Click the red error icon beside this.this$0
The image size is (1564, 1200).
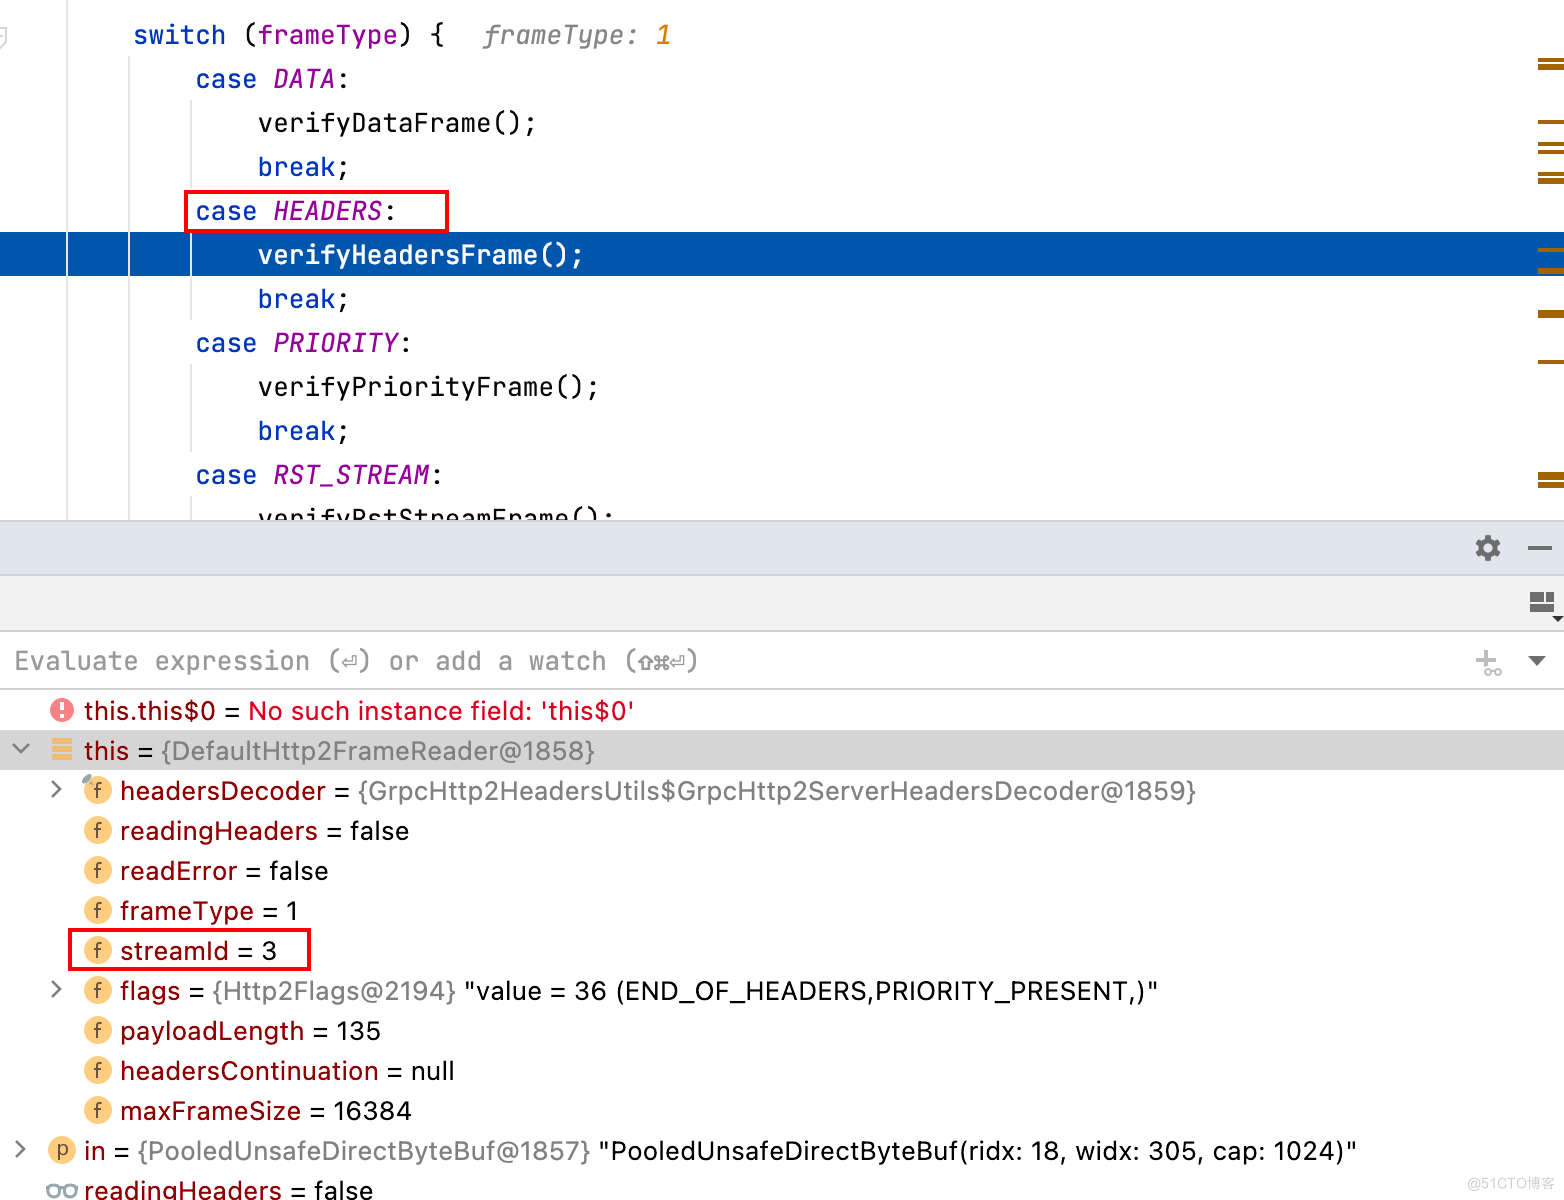[62, 711]
